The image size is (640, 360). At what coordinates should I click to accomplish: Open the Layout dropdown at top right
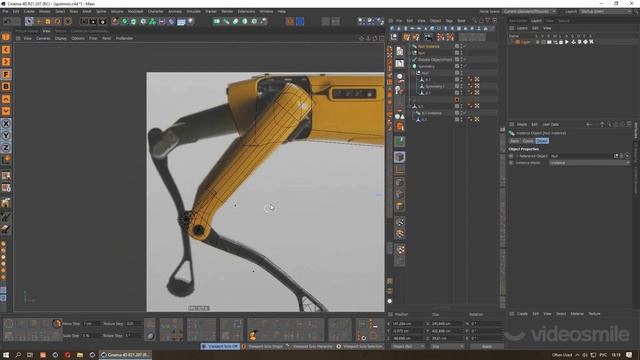coord(605,11)
